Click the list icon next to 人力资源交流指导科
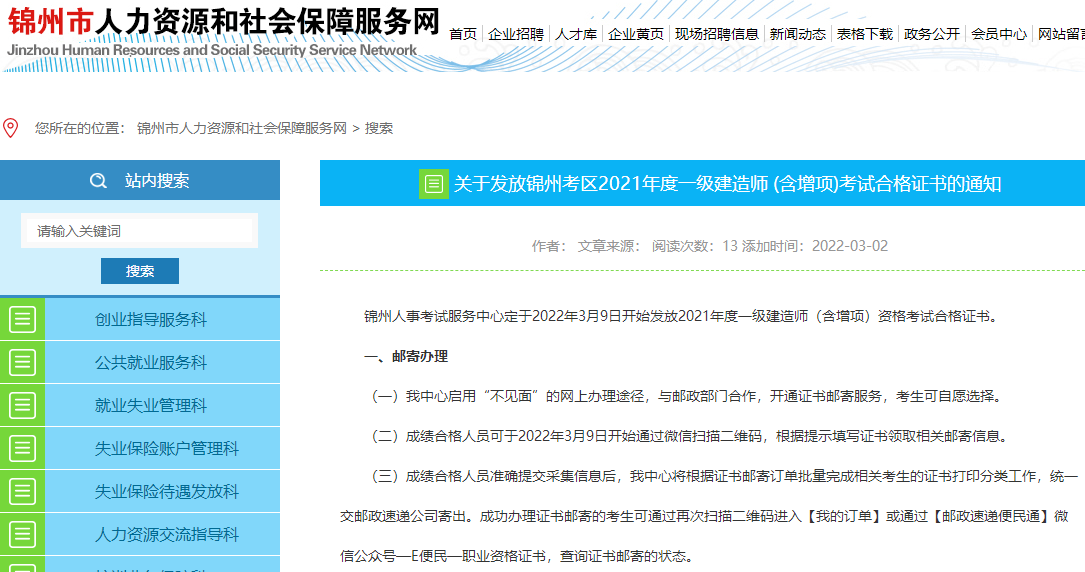1085x572 pixels. [x=22, y=534]
